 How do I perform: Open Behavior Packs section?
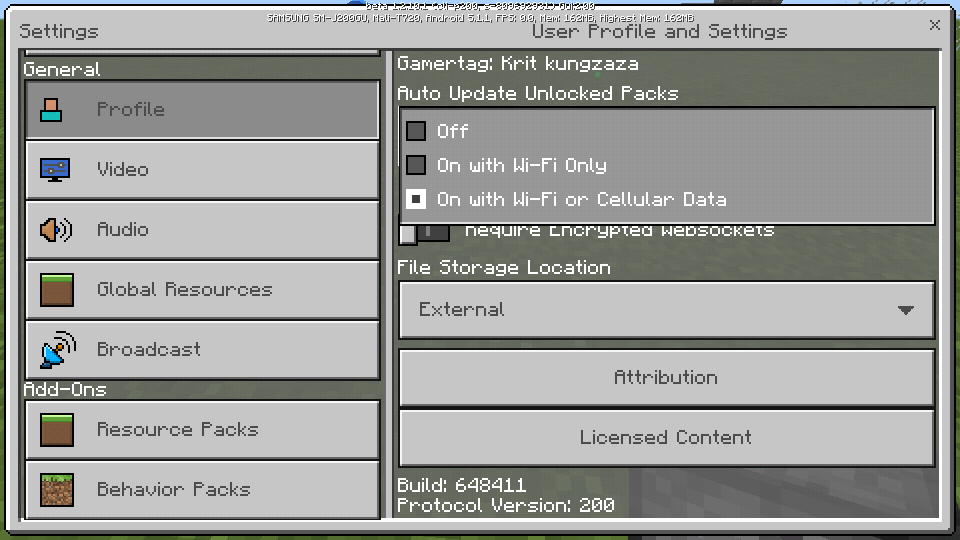203,489
